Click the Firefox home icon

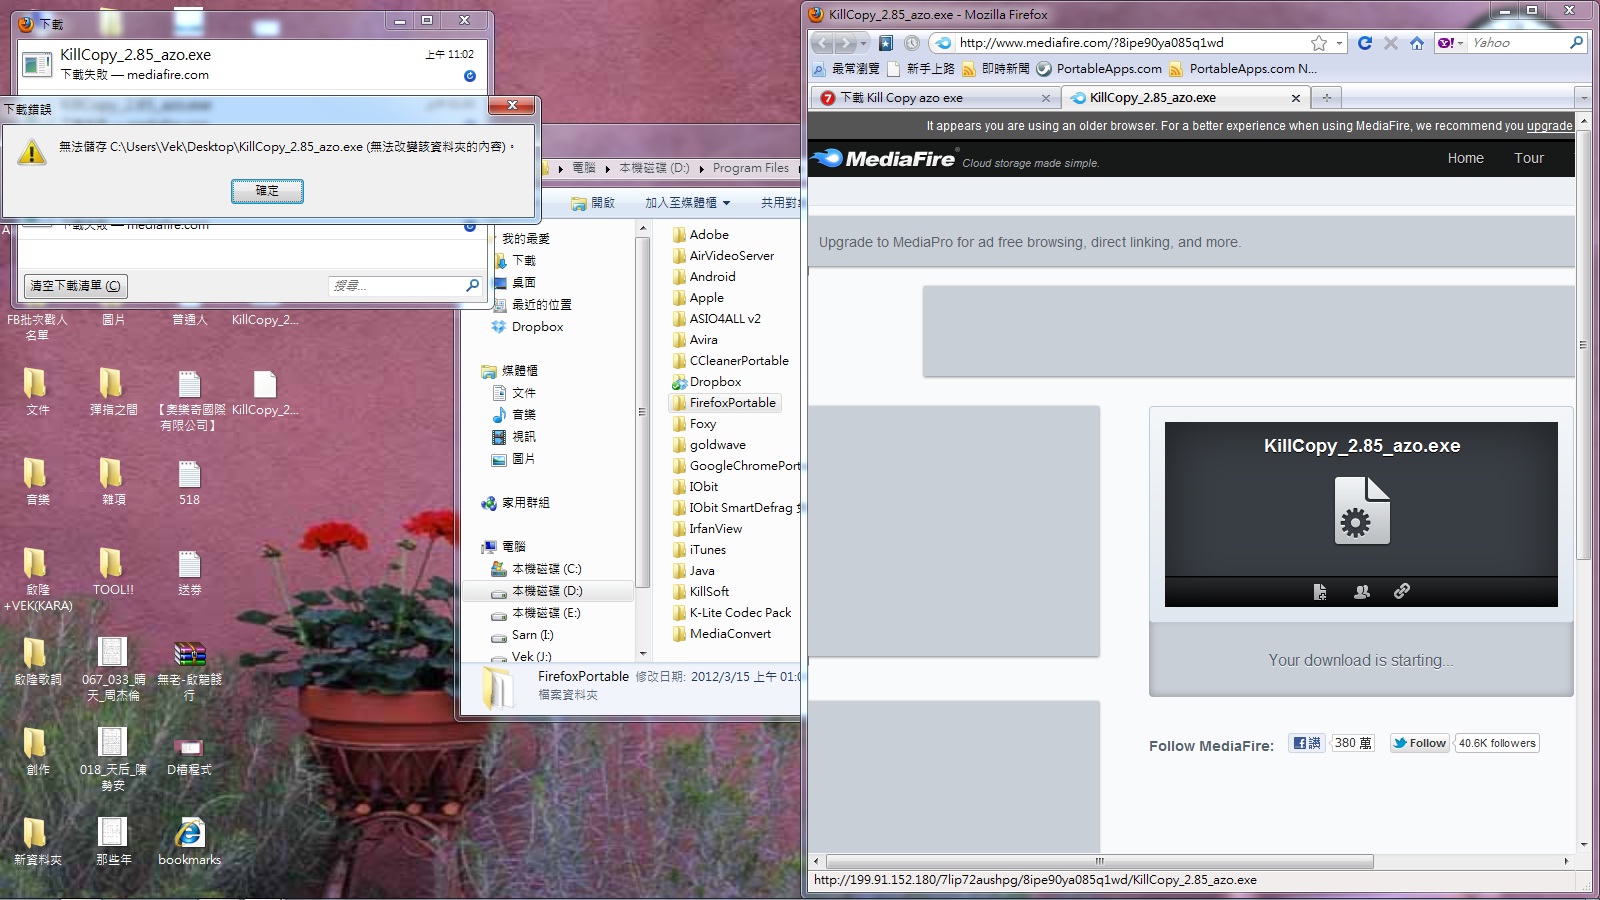click(1417, 43)
